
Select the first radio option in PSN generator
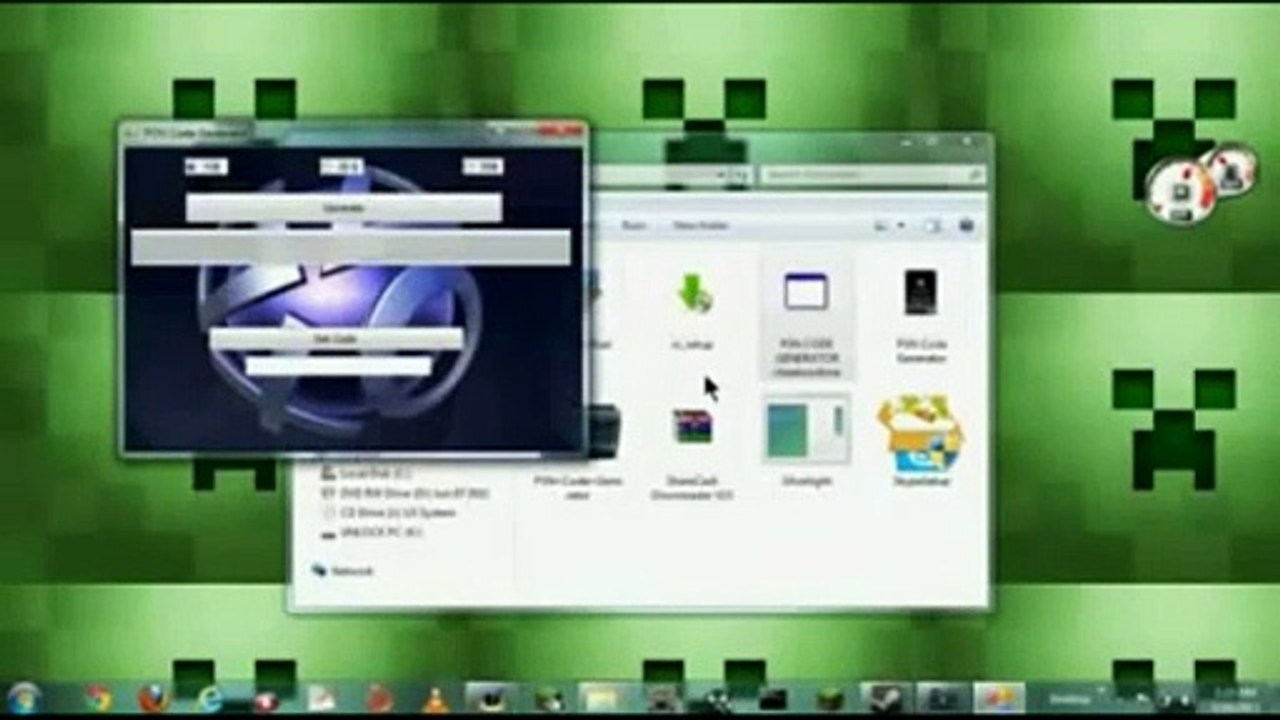(206, 167)
